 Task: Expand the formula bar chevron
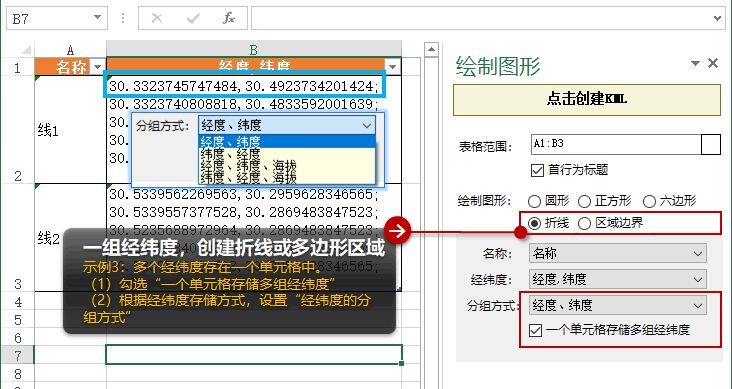(x=718, y=18)
